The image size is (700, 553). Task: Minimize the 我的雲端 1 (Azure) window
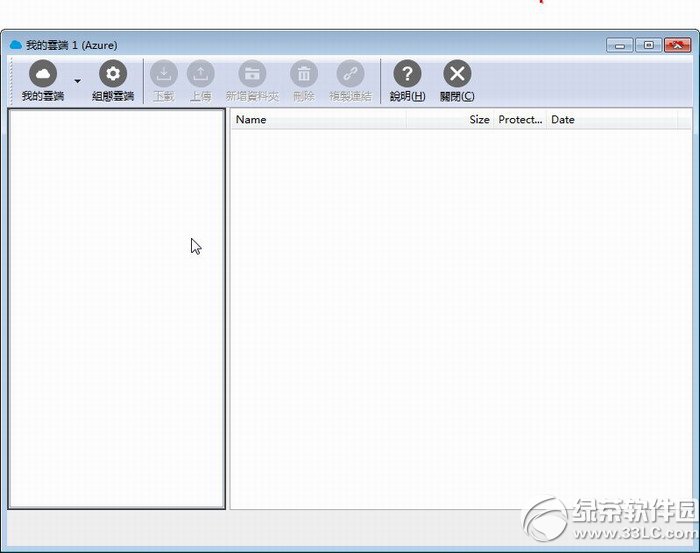620,46
